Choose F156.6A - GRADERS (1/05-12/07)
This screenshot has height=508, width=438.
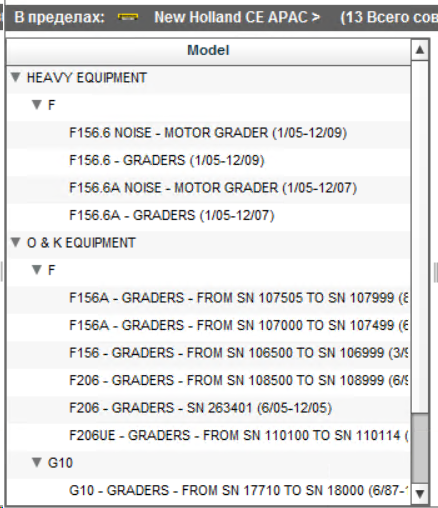(x=172, y=215)
